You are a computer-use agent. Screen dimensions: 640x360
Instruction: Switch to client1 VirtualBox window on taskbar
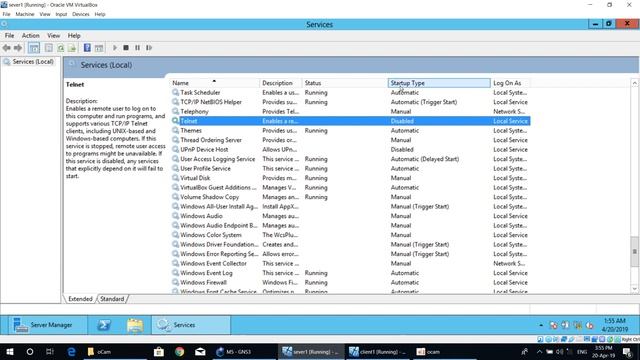(x=378, y=351)
